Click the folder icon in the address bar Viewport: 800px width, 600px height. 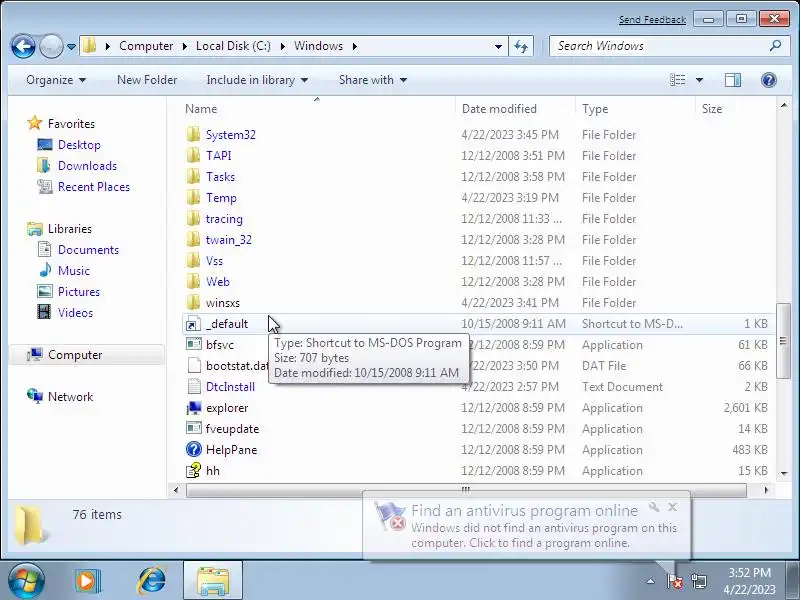pyautogui.click(x=90, y=45)
